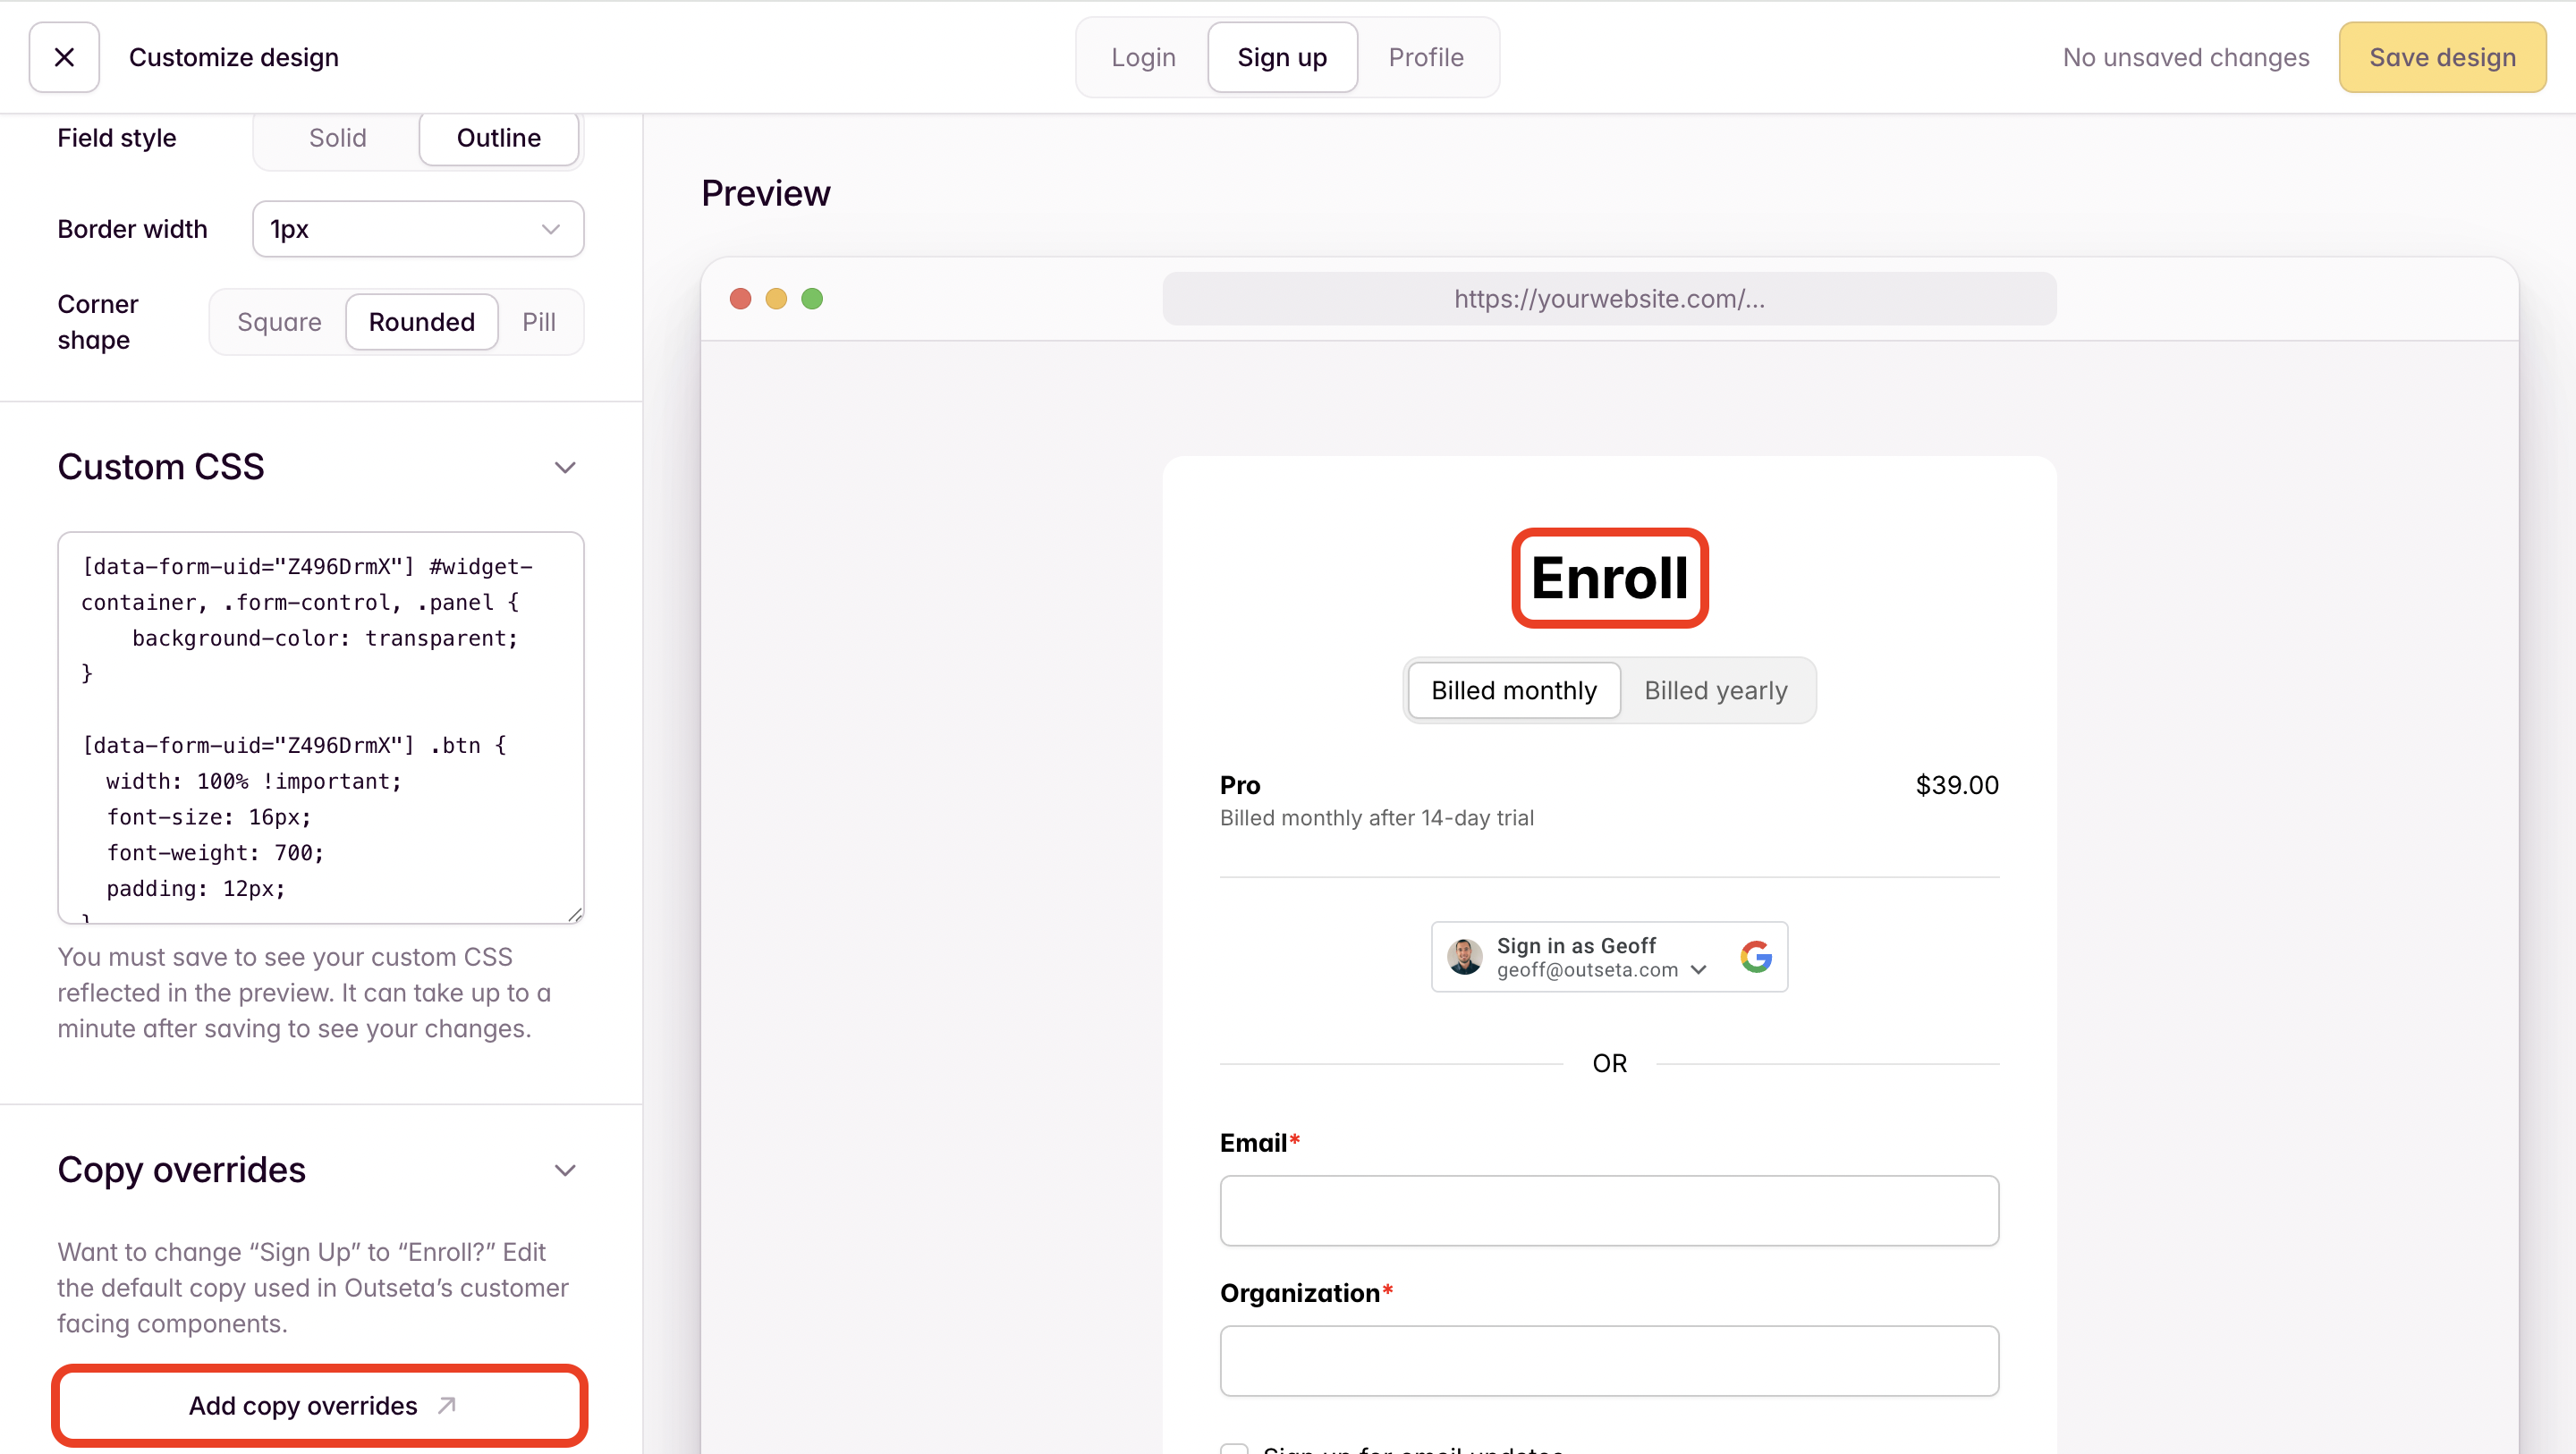The width and height of the screenshot is (2576, 1454).
Task: Click the red window dot in preview
Action: [740, 299]
